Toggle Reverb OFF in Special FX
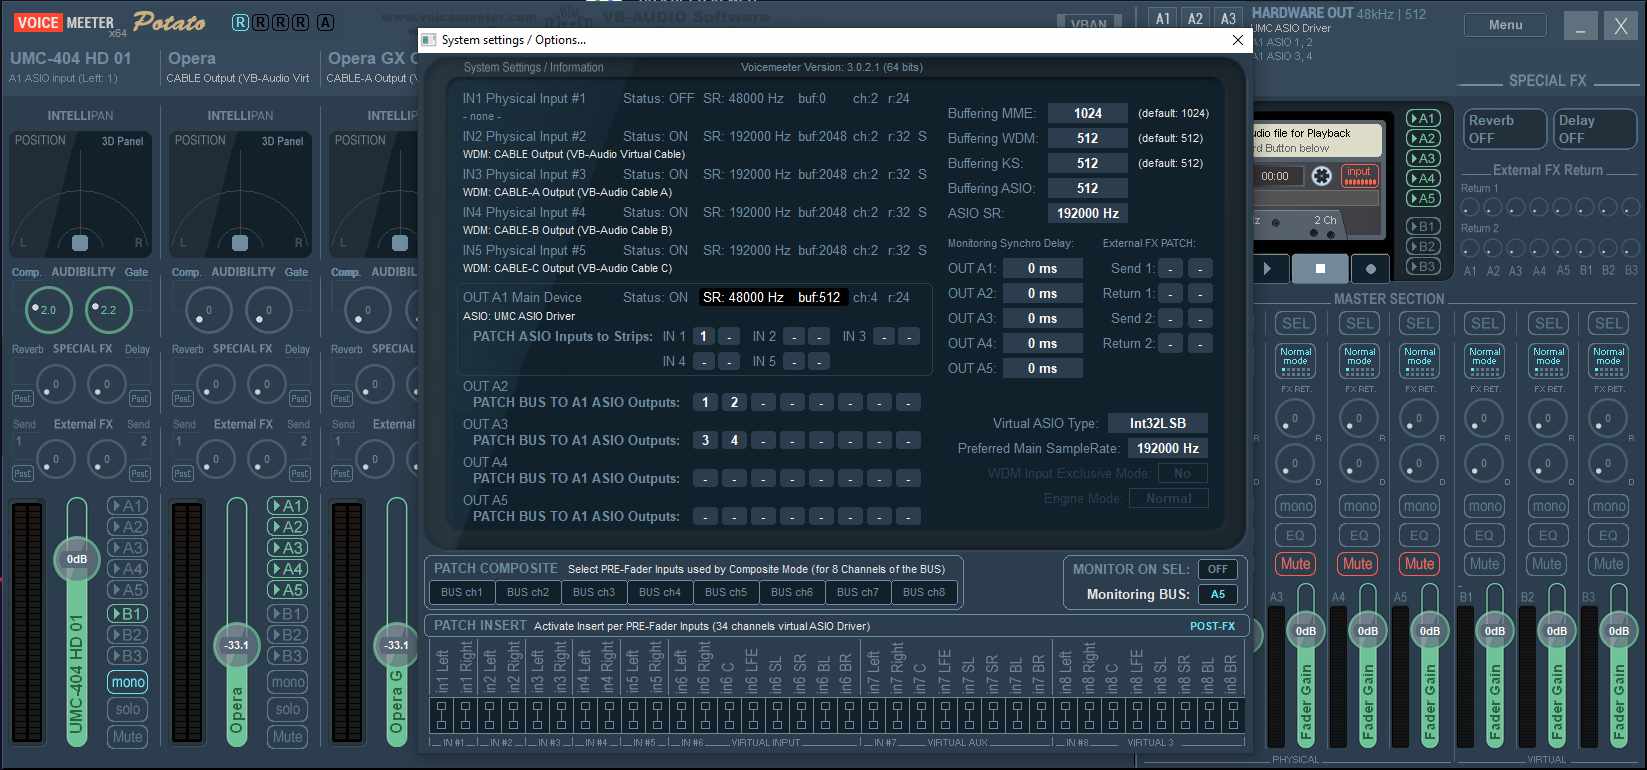This screenshot has height=770, width=1647. coord(1503,129)
